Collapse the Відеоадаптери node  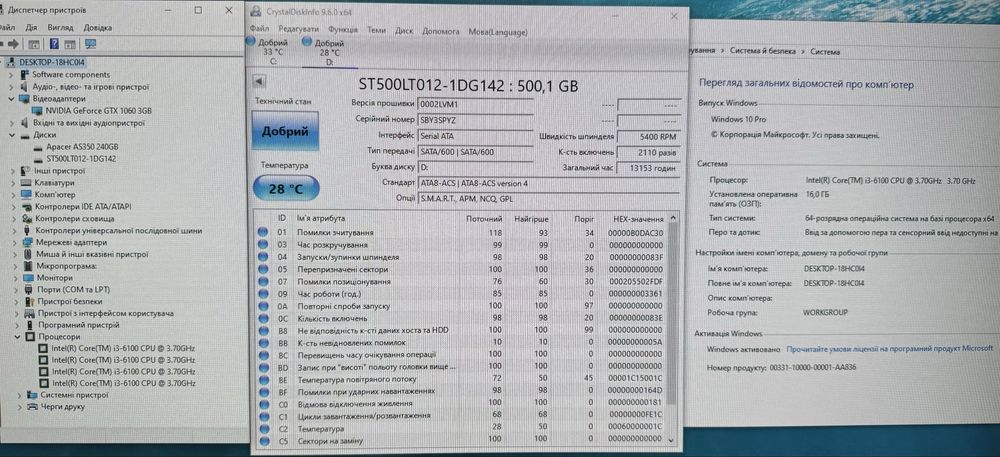11,99
